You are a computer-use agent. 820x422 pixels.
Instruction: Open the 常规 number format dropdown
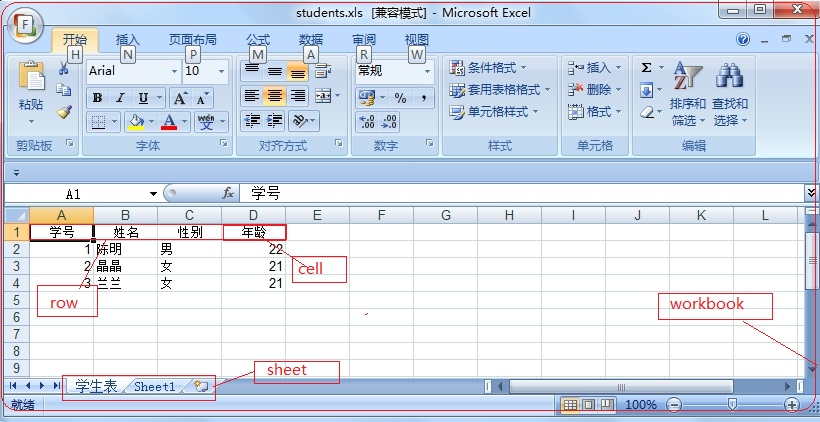pos(427,71)
